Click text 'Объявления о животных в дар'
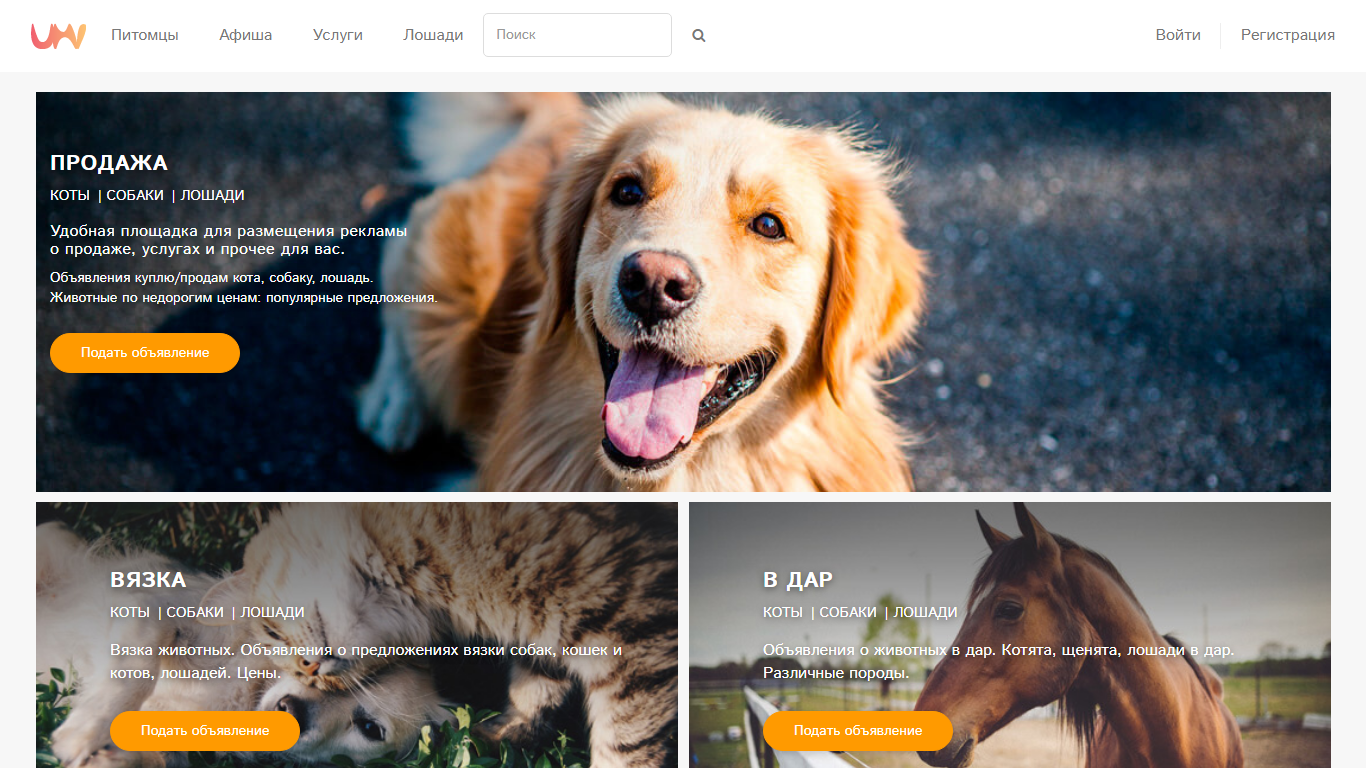Image resolution: width=1366 pixels, height=768 pixels. click(x=877, y=650)
